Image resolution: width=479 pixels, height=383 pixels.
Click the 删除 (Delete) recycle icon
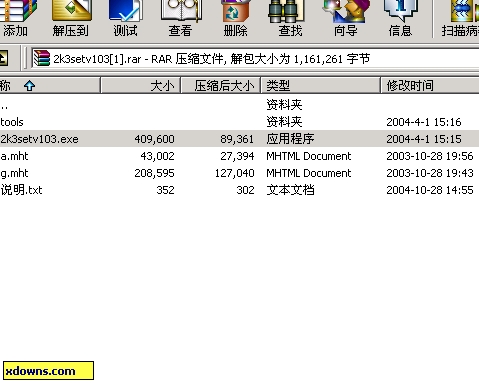235,17
